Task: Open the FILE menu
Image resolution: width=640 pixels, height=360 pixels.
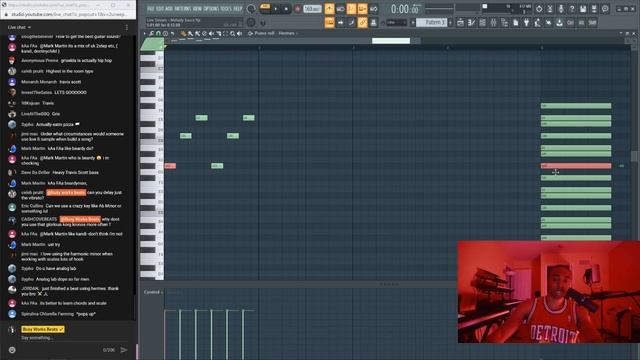Action: pyautogui.click(x=151, y=9)
